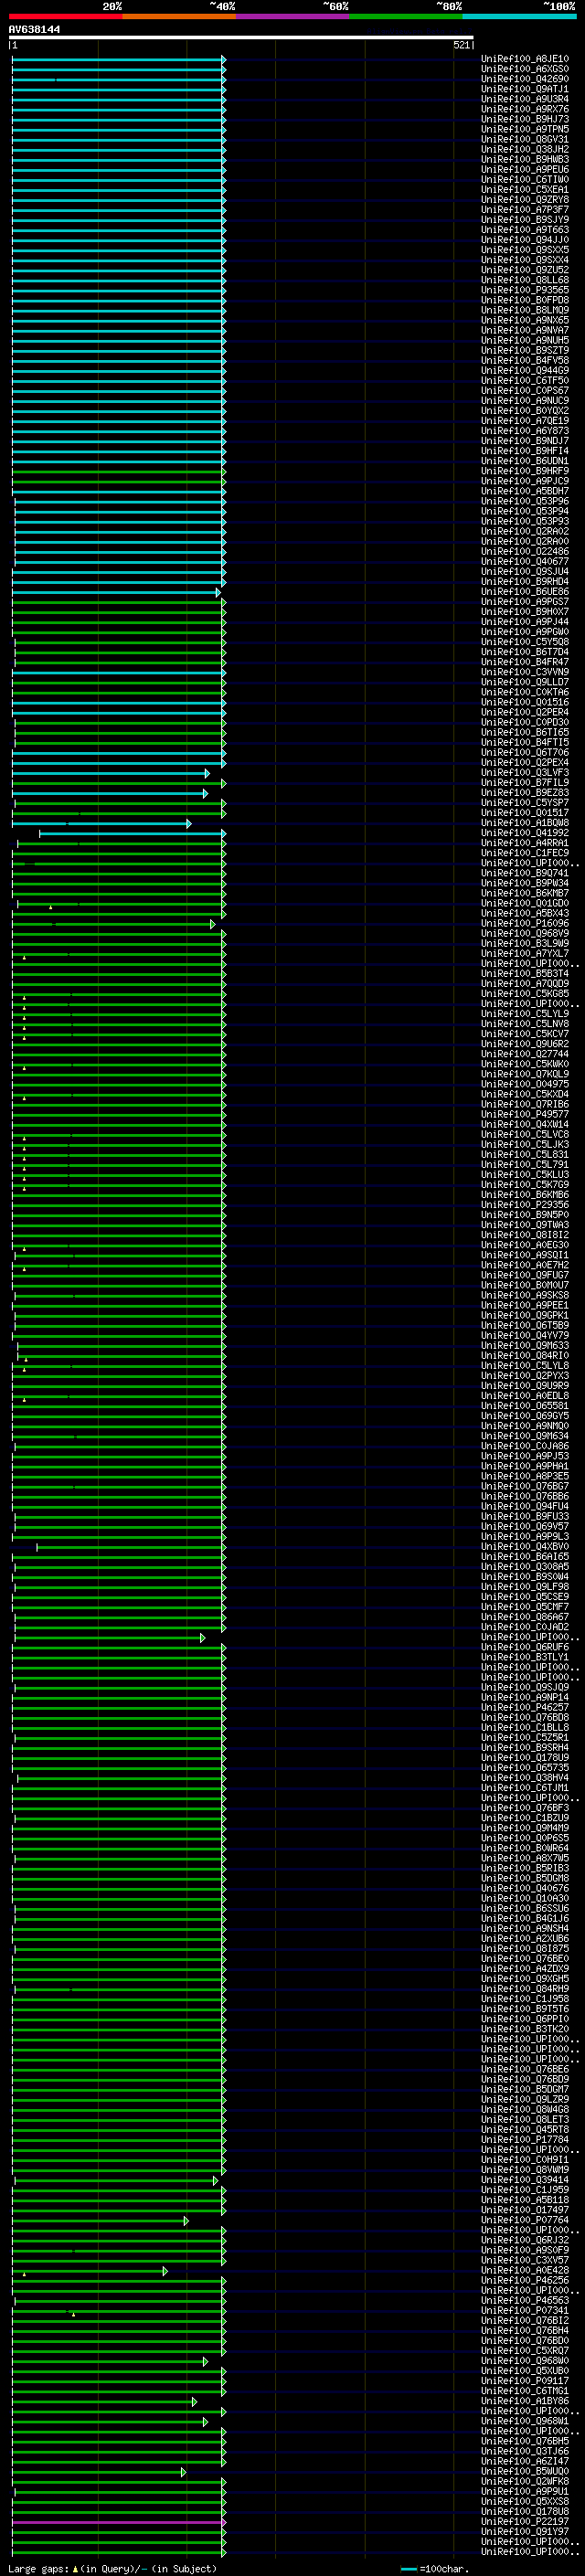The height and width of the screenshot is (2576, 585).
Task: Select the query label AV638144
Action: [x=34, y=29]
